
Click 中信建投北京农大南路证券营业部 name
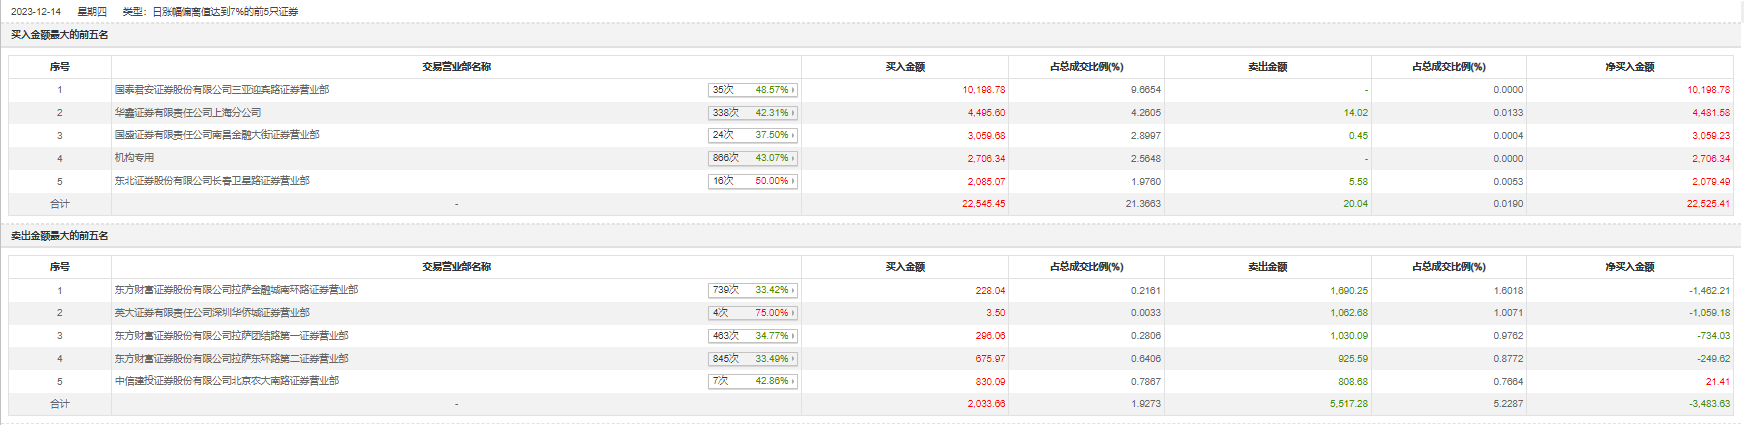pyautogui.click(x=226, y=381)
